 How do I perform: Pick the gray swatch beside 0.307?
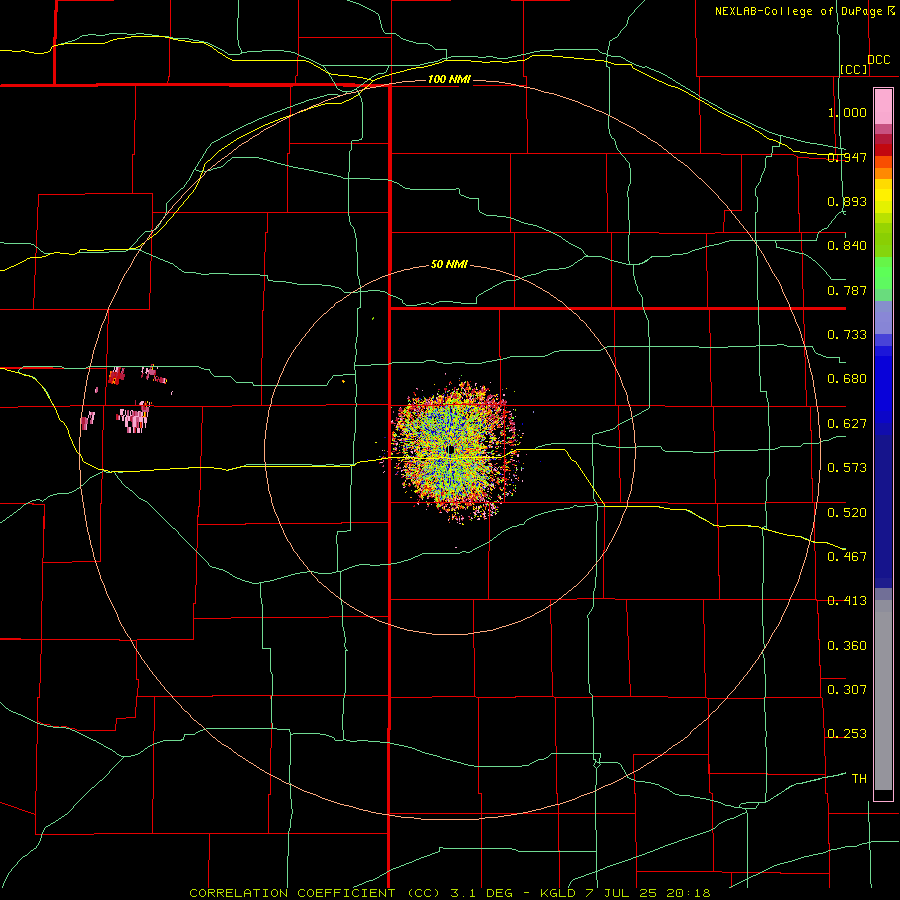[883, 700]
